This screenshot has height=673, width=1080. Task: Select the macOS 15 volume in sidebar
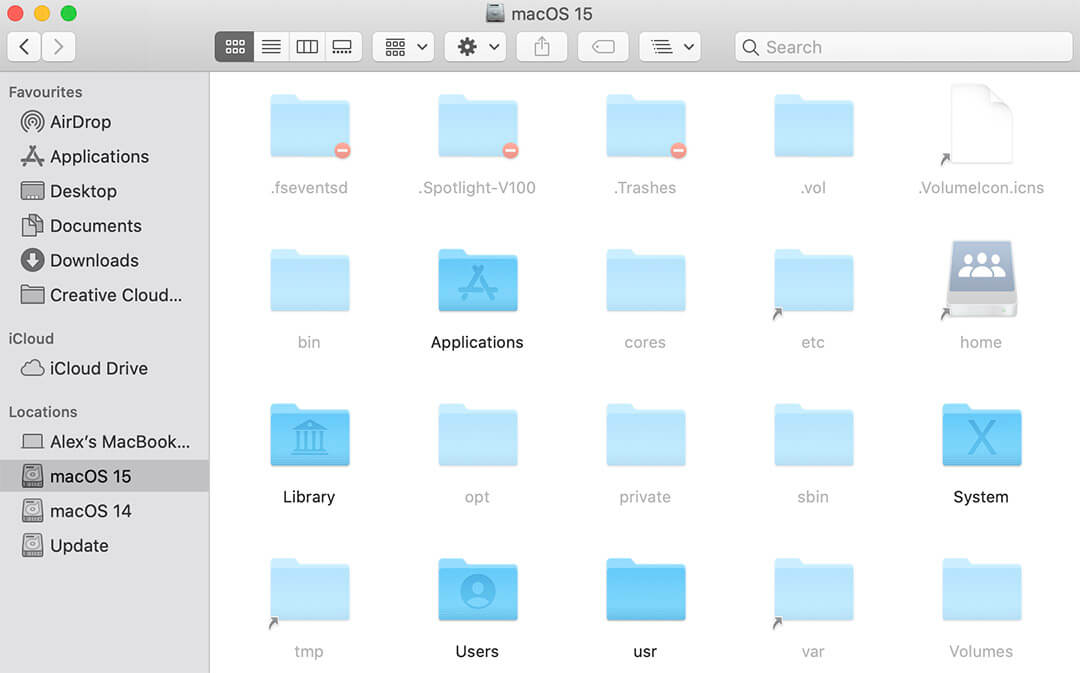105,476
